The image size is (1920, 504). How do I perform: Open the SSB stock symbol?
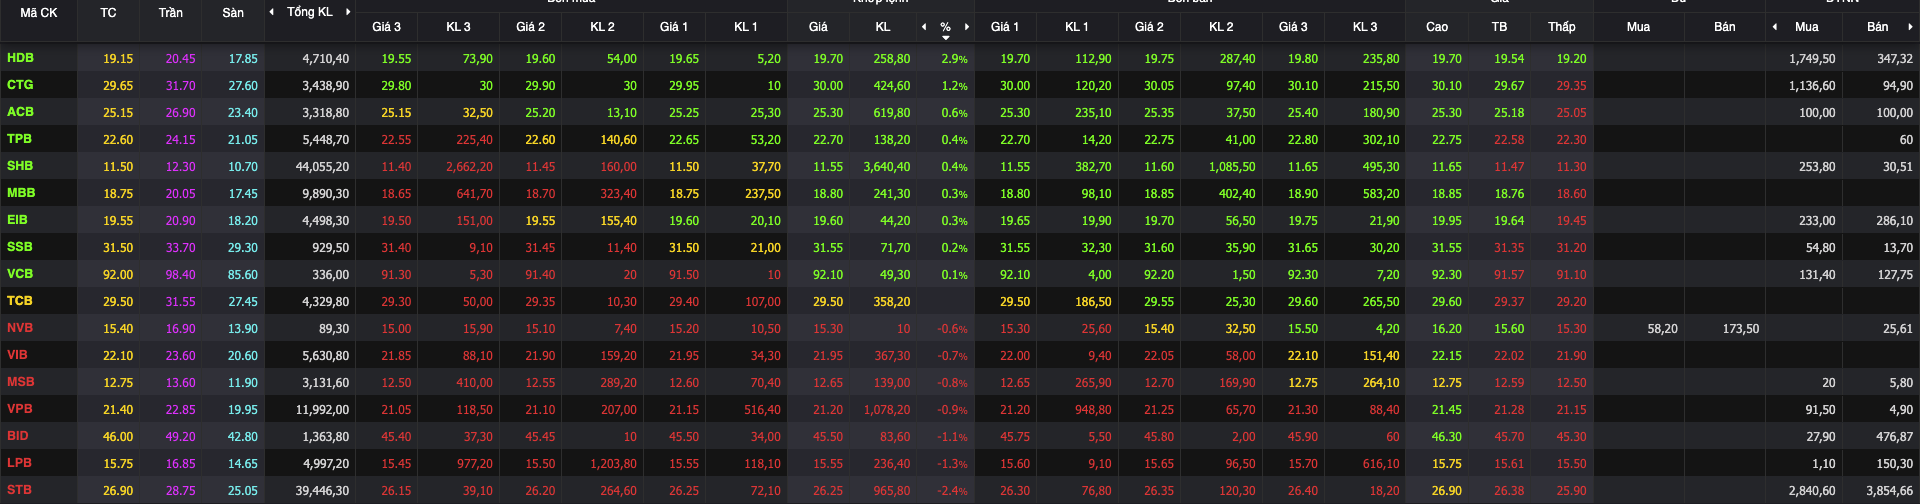pos(20,247)
